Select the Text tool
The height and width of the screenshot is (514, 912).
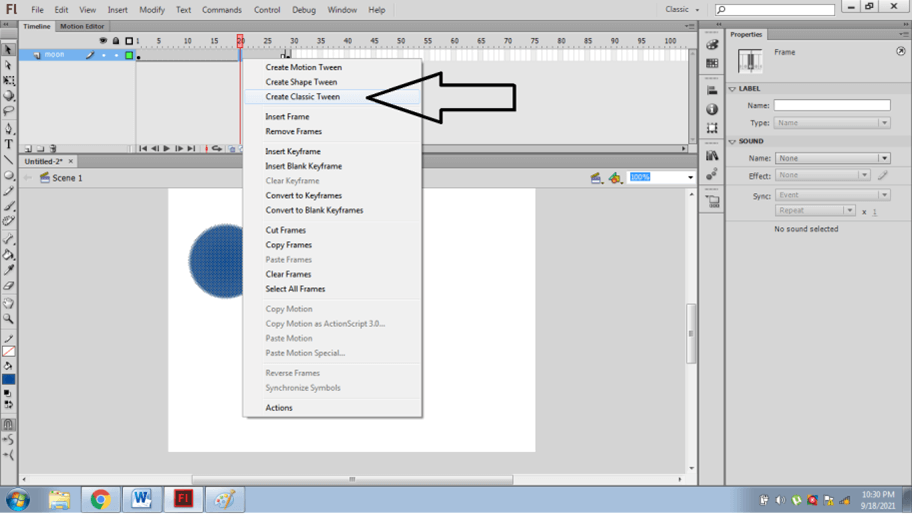(x=8, y=144)
